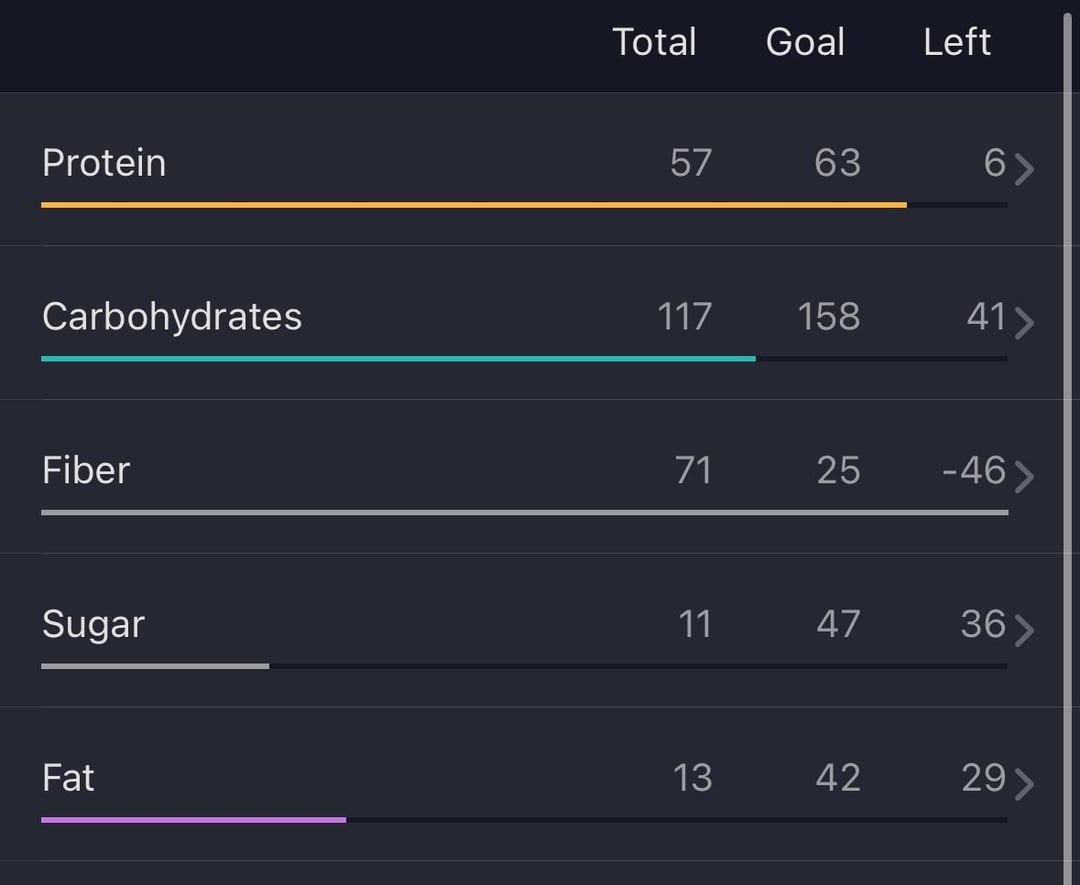Tap the Protein goal value 63
This screenshot has width=1080, height=885.
837,163
